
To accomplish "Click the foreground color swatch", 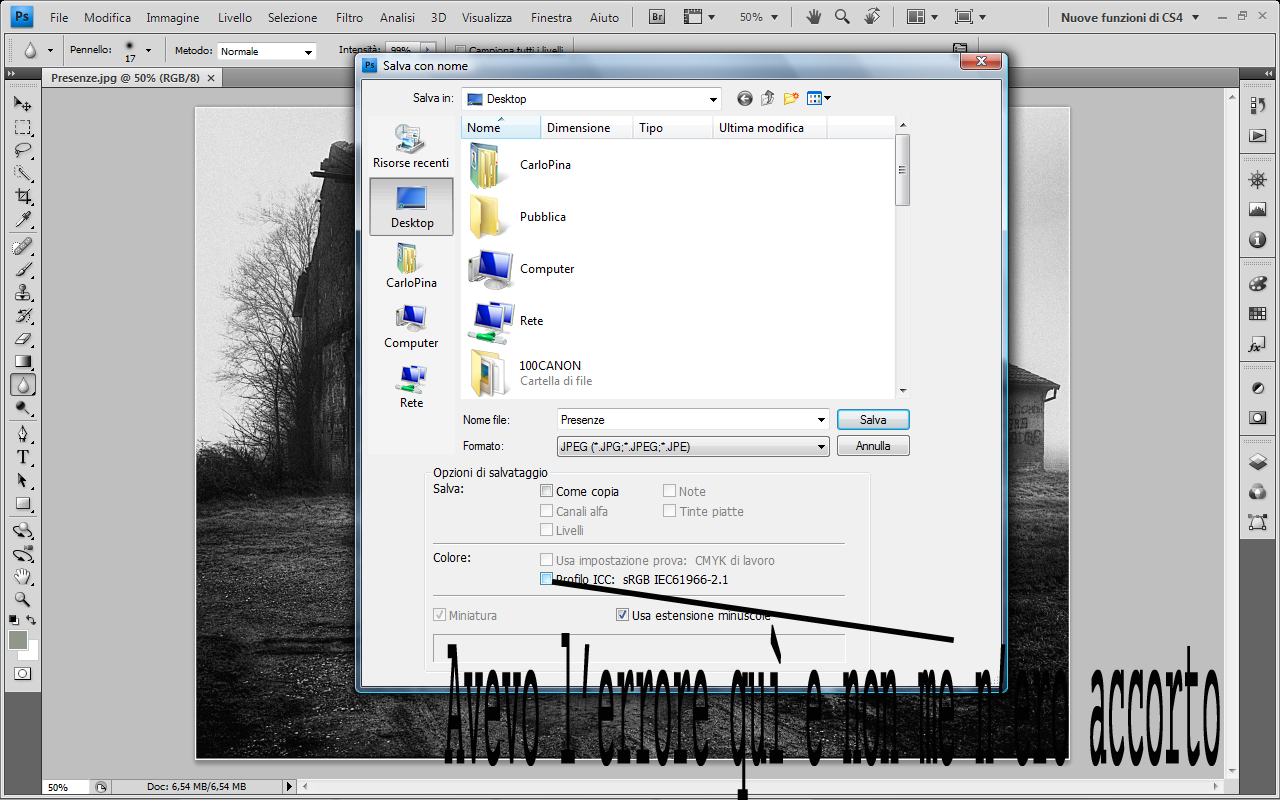I will click(18, 640).
